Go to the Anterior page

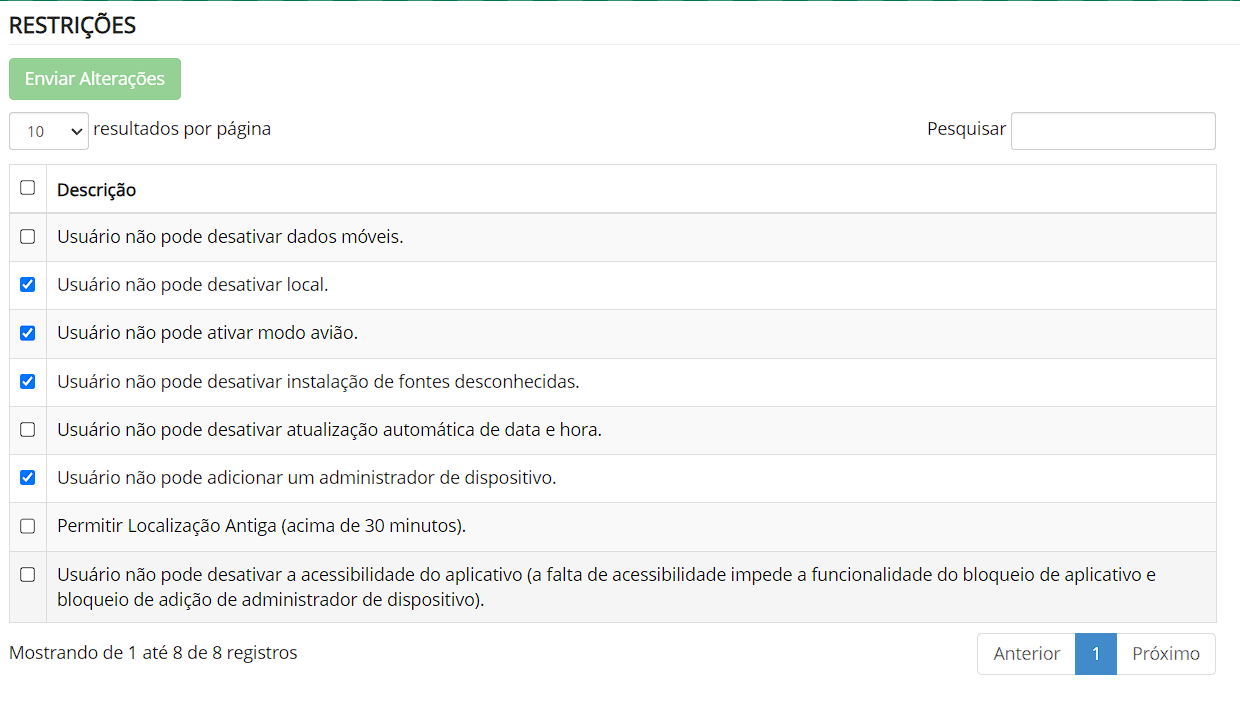[1026, 654]
